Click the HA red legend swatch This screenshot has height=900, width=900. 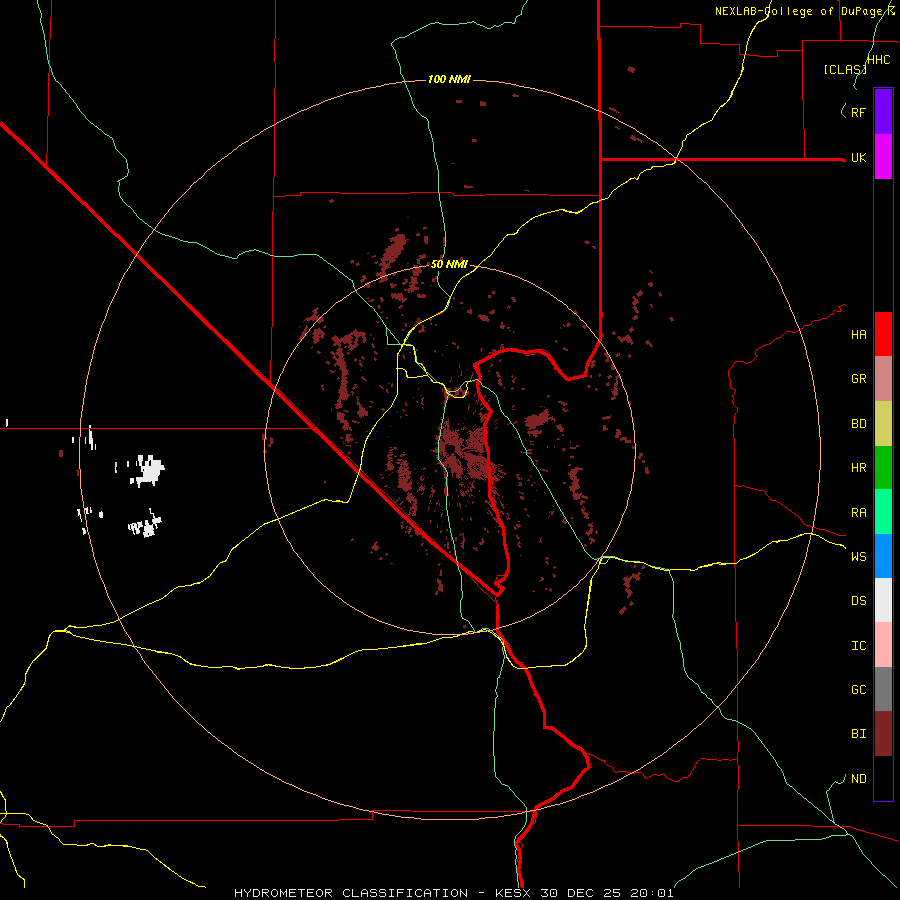[x=883, y=334]
